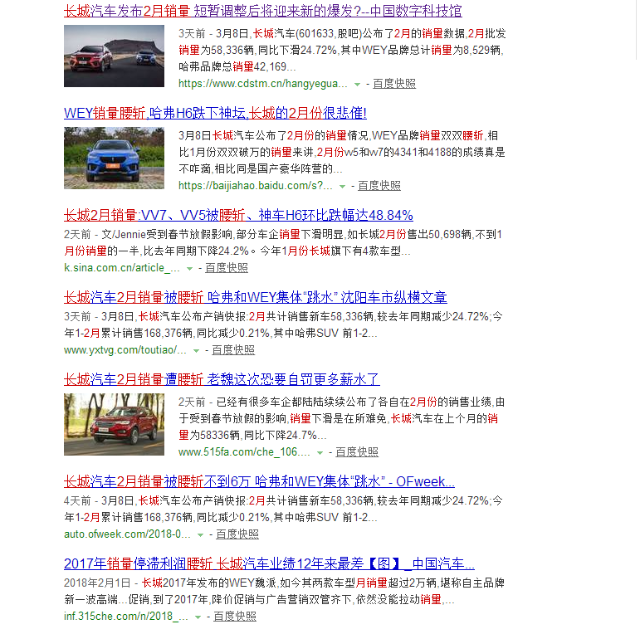Screen dimensions: 640x634
Task: Click snippet text mentioning w5和w7的4341和4188
Action: pyautogui.click(x=342, y=152)
